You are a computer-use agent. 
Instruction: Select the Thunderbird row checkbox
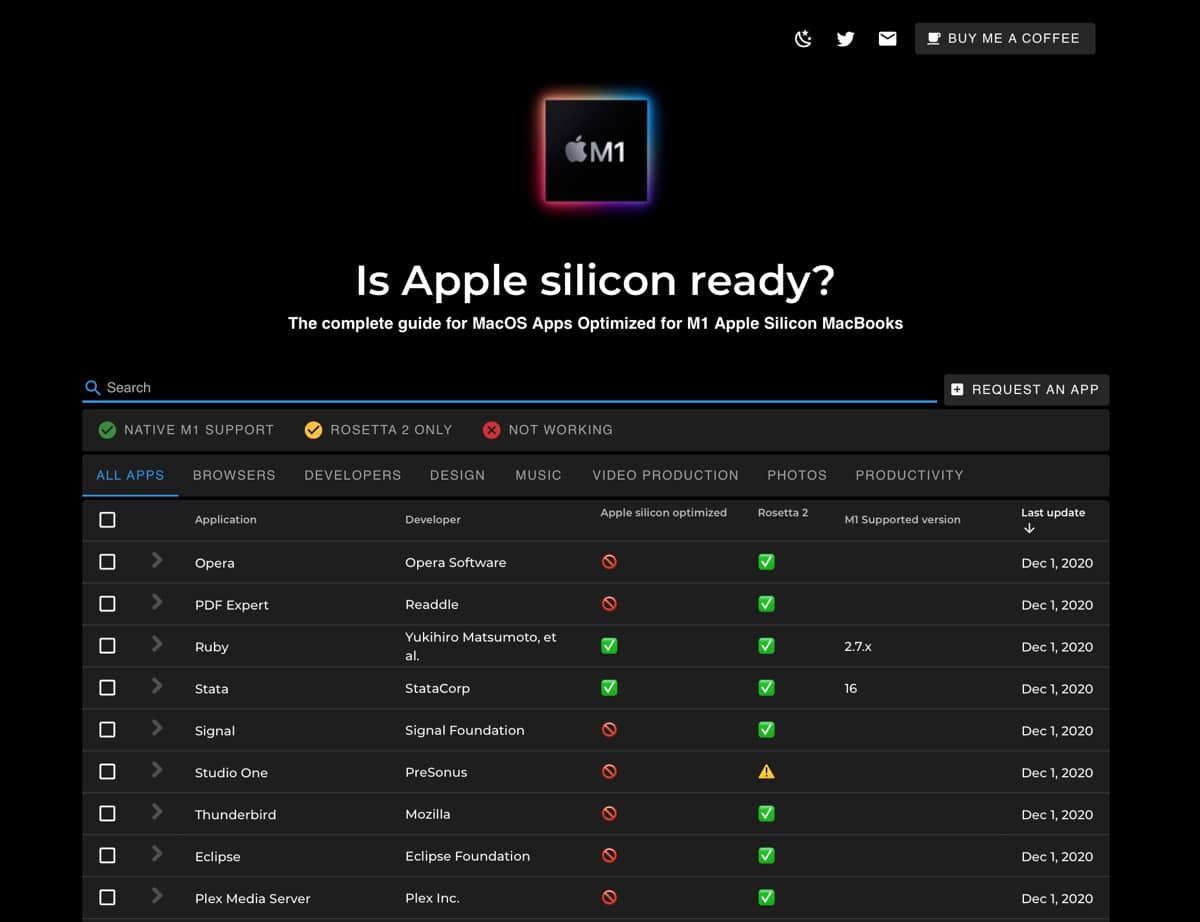107,814
